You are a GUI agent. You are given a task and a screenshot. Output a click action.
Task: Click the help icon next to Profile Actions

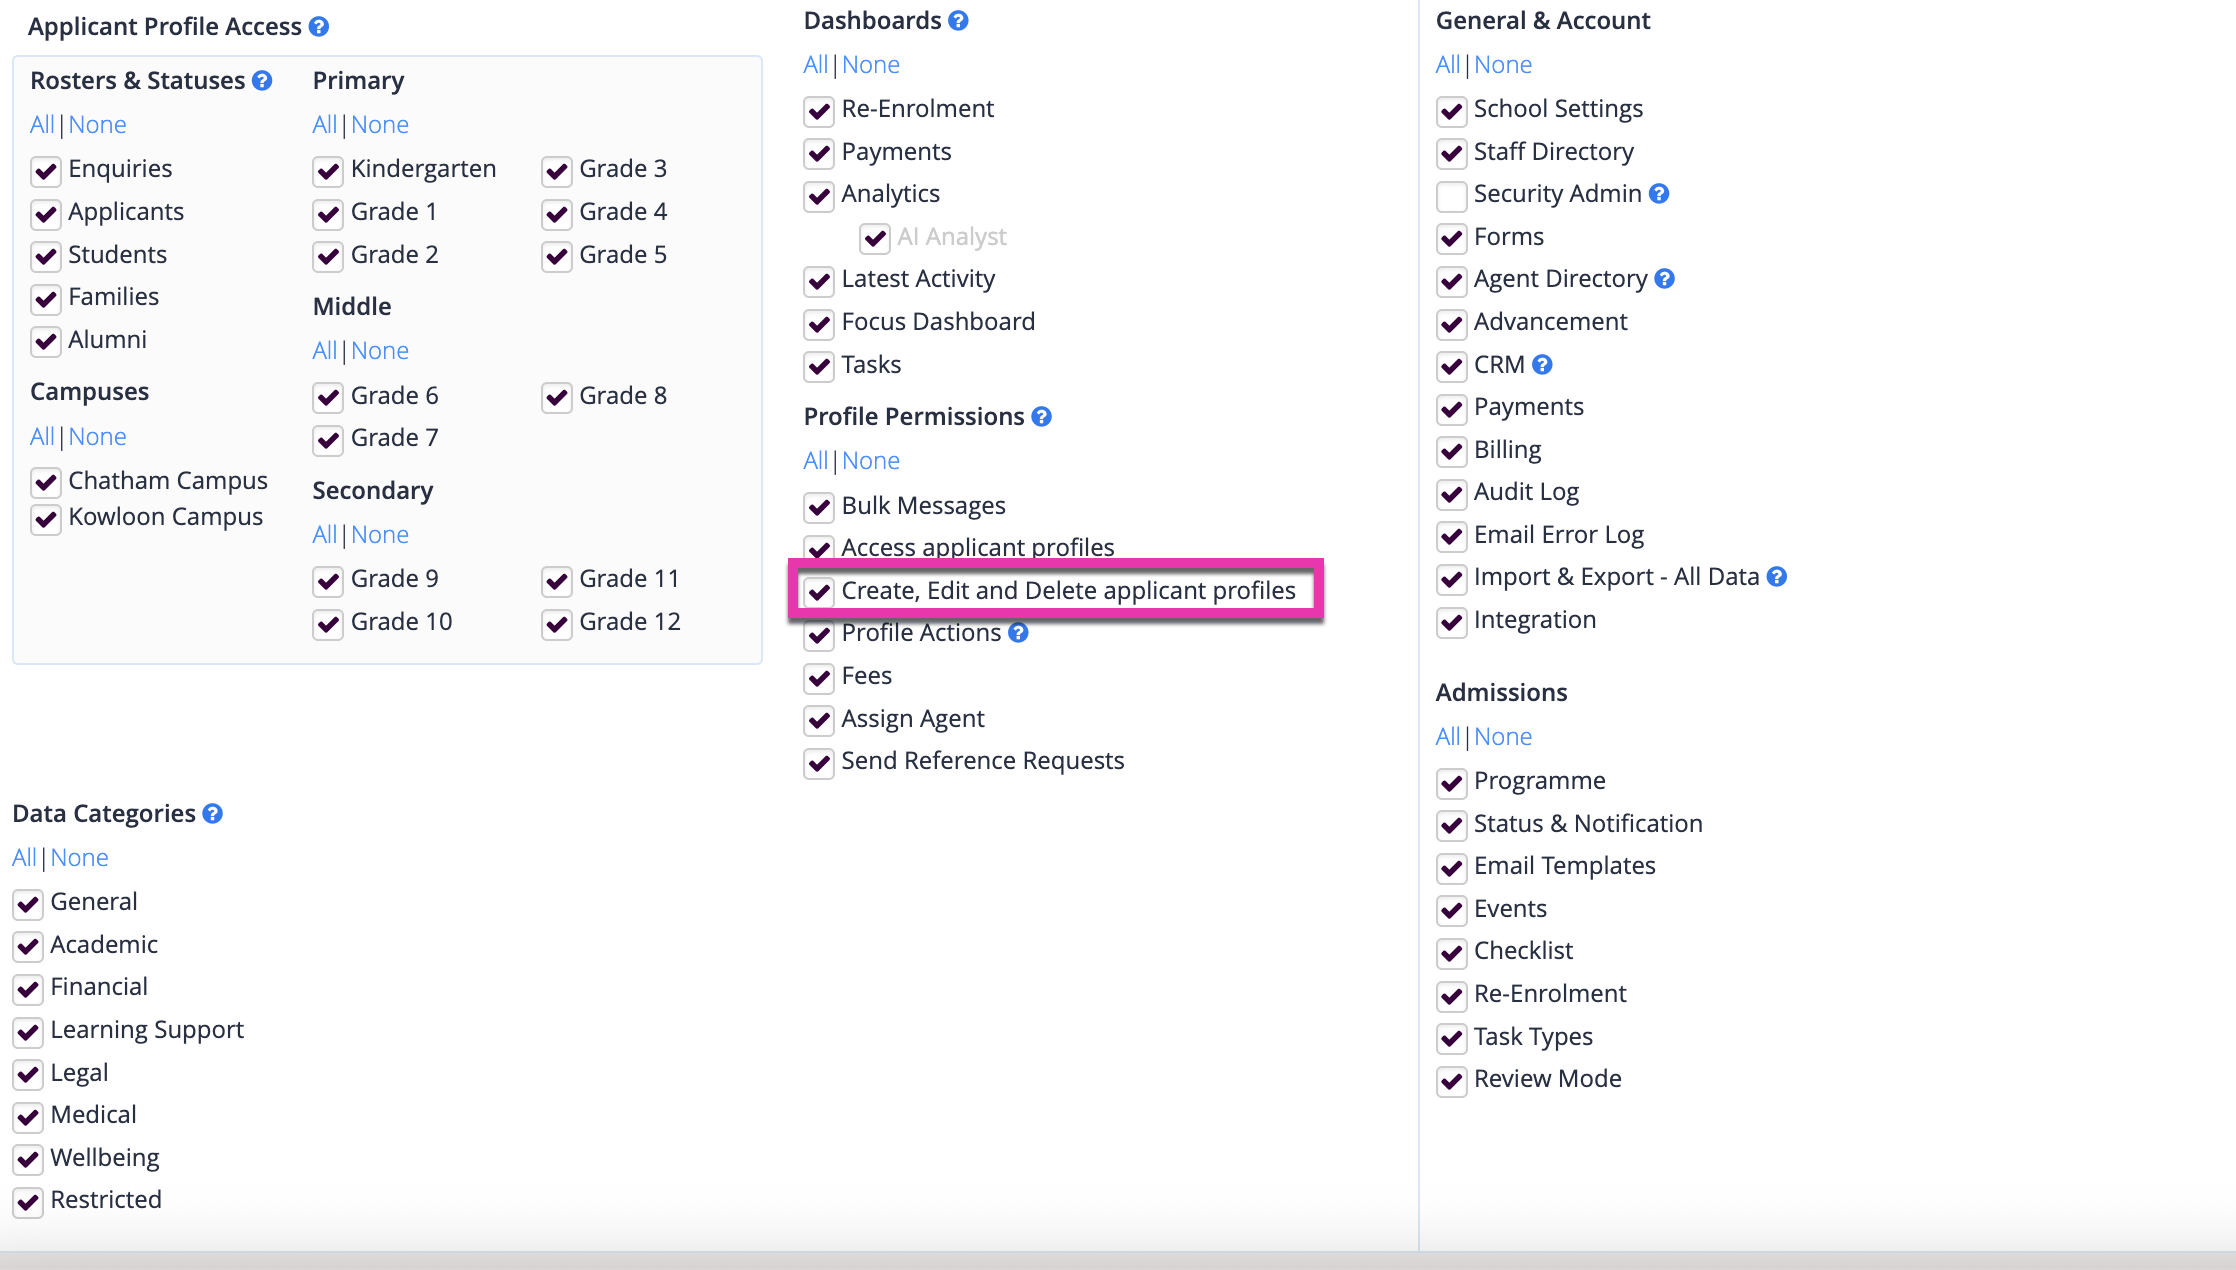(x=1018, y=633)
